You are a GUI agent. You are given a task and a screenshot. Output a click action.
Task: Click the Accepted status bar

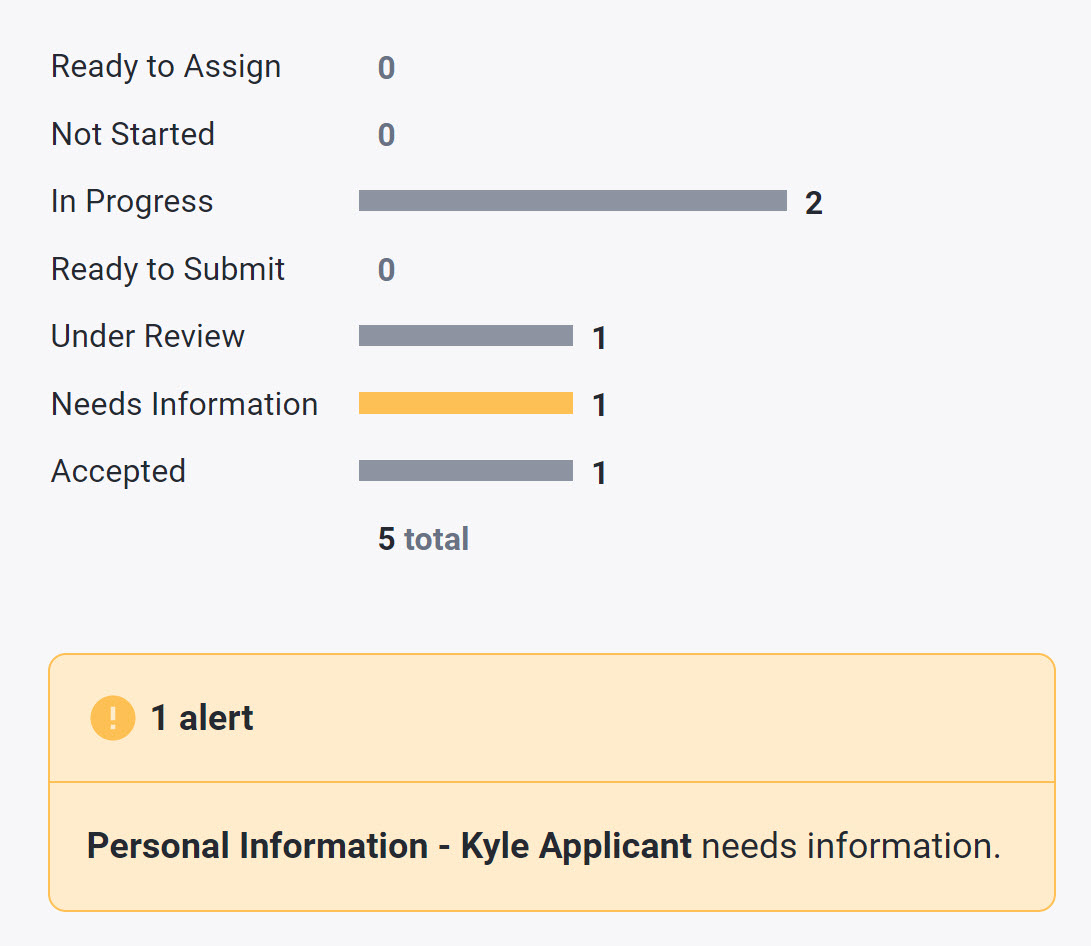[x=465, y=471]
